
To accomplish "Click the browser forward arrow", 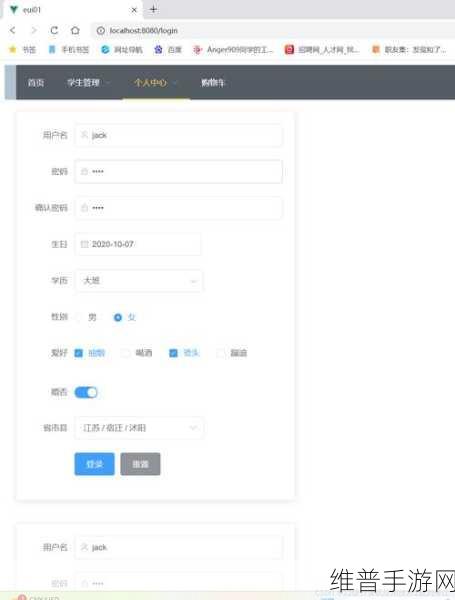I will tap(34, 30).
